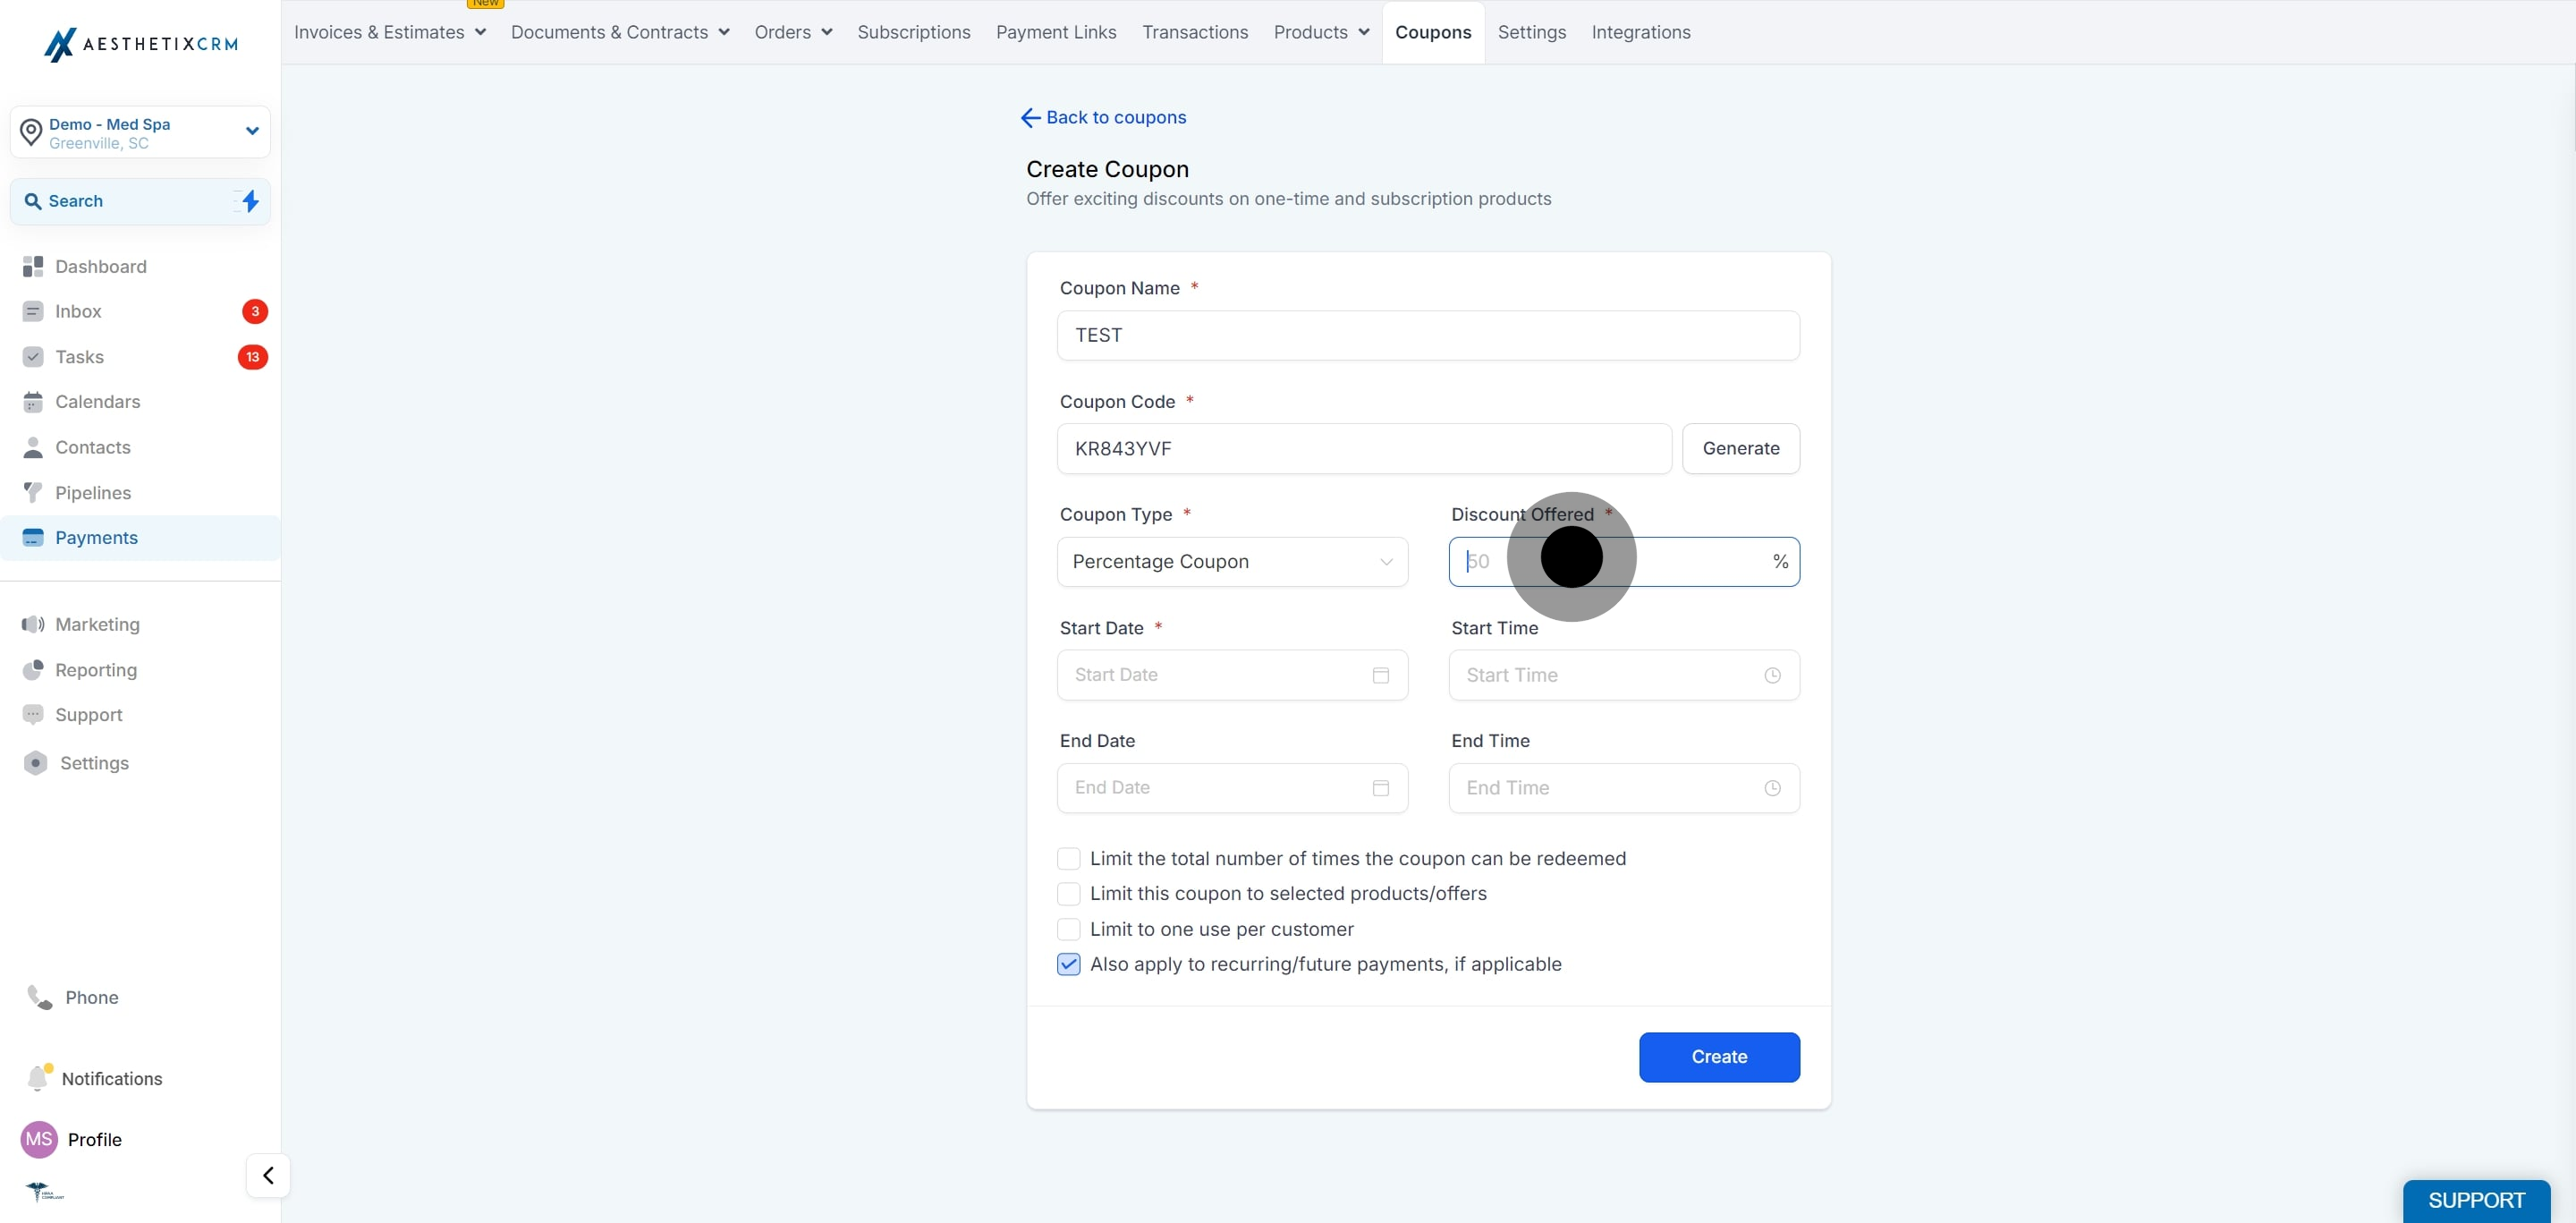2576x1223 pixels.
Task: Click the search magnifier icon
Action: [x=33, y=201]
